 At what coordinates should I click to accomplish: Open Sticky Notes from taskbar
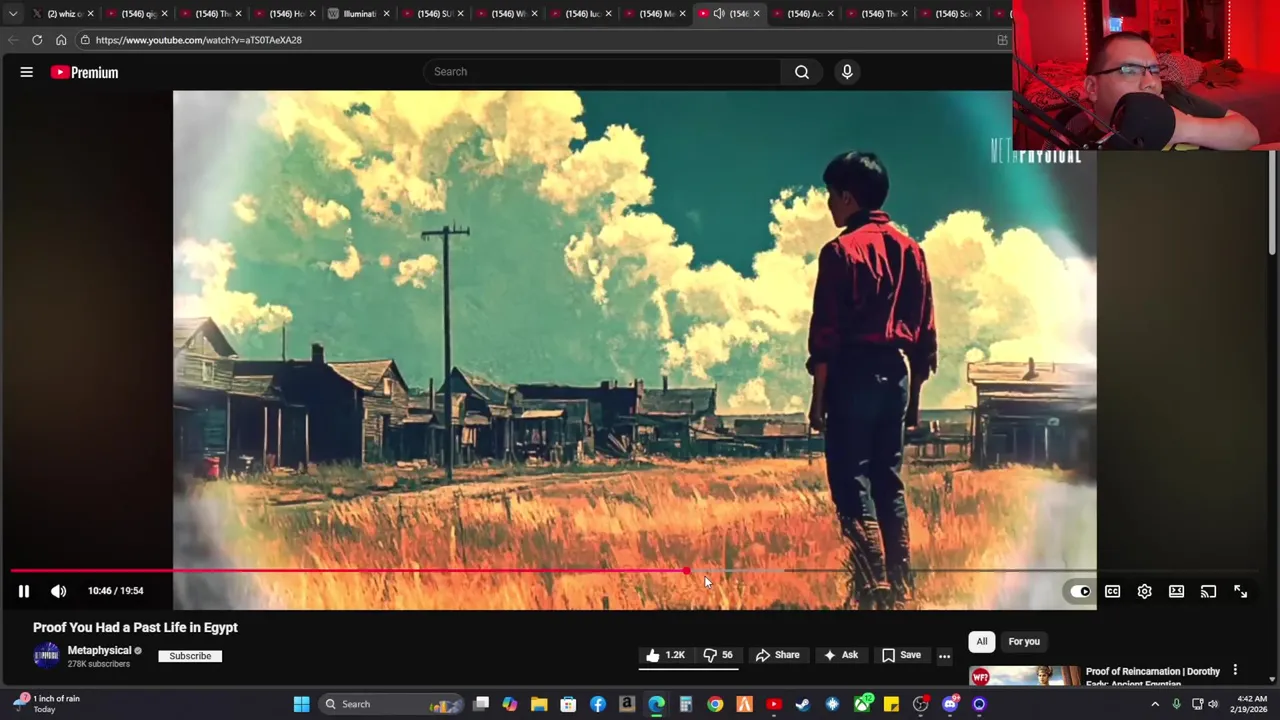tap(891, 704)
